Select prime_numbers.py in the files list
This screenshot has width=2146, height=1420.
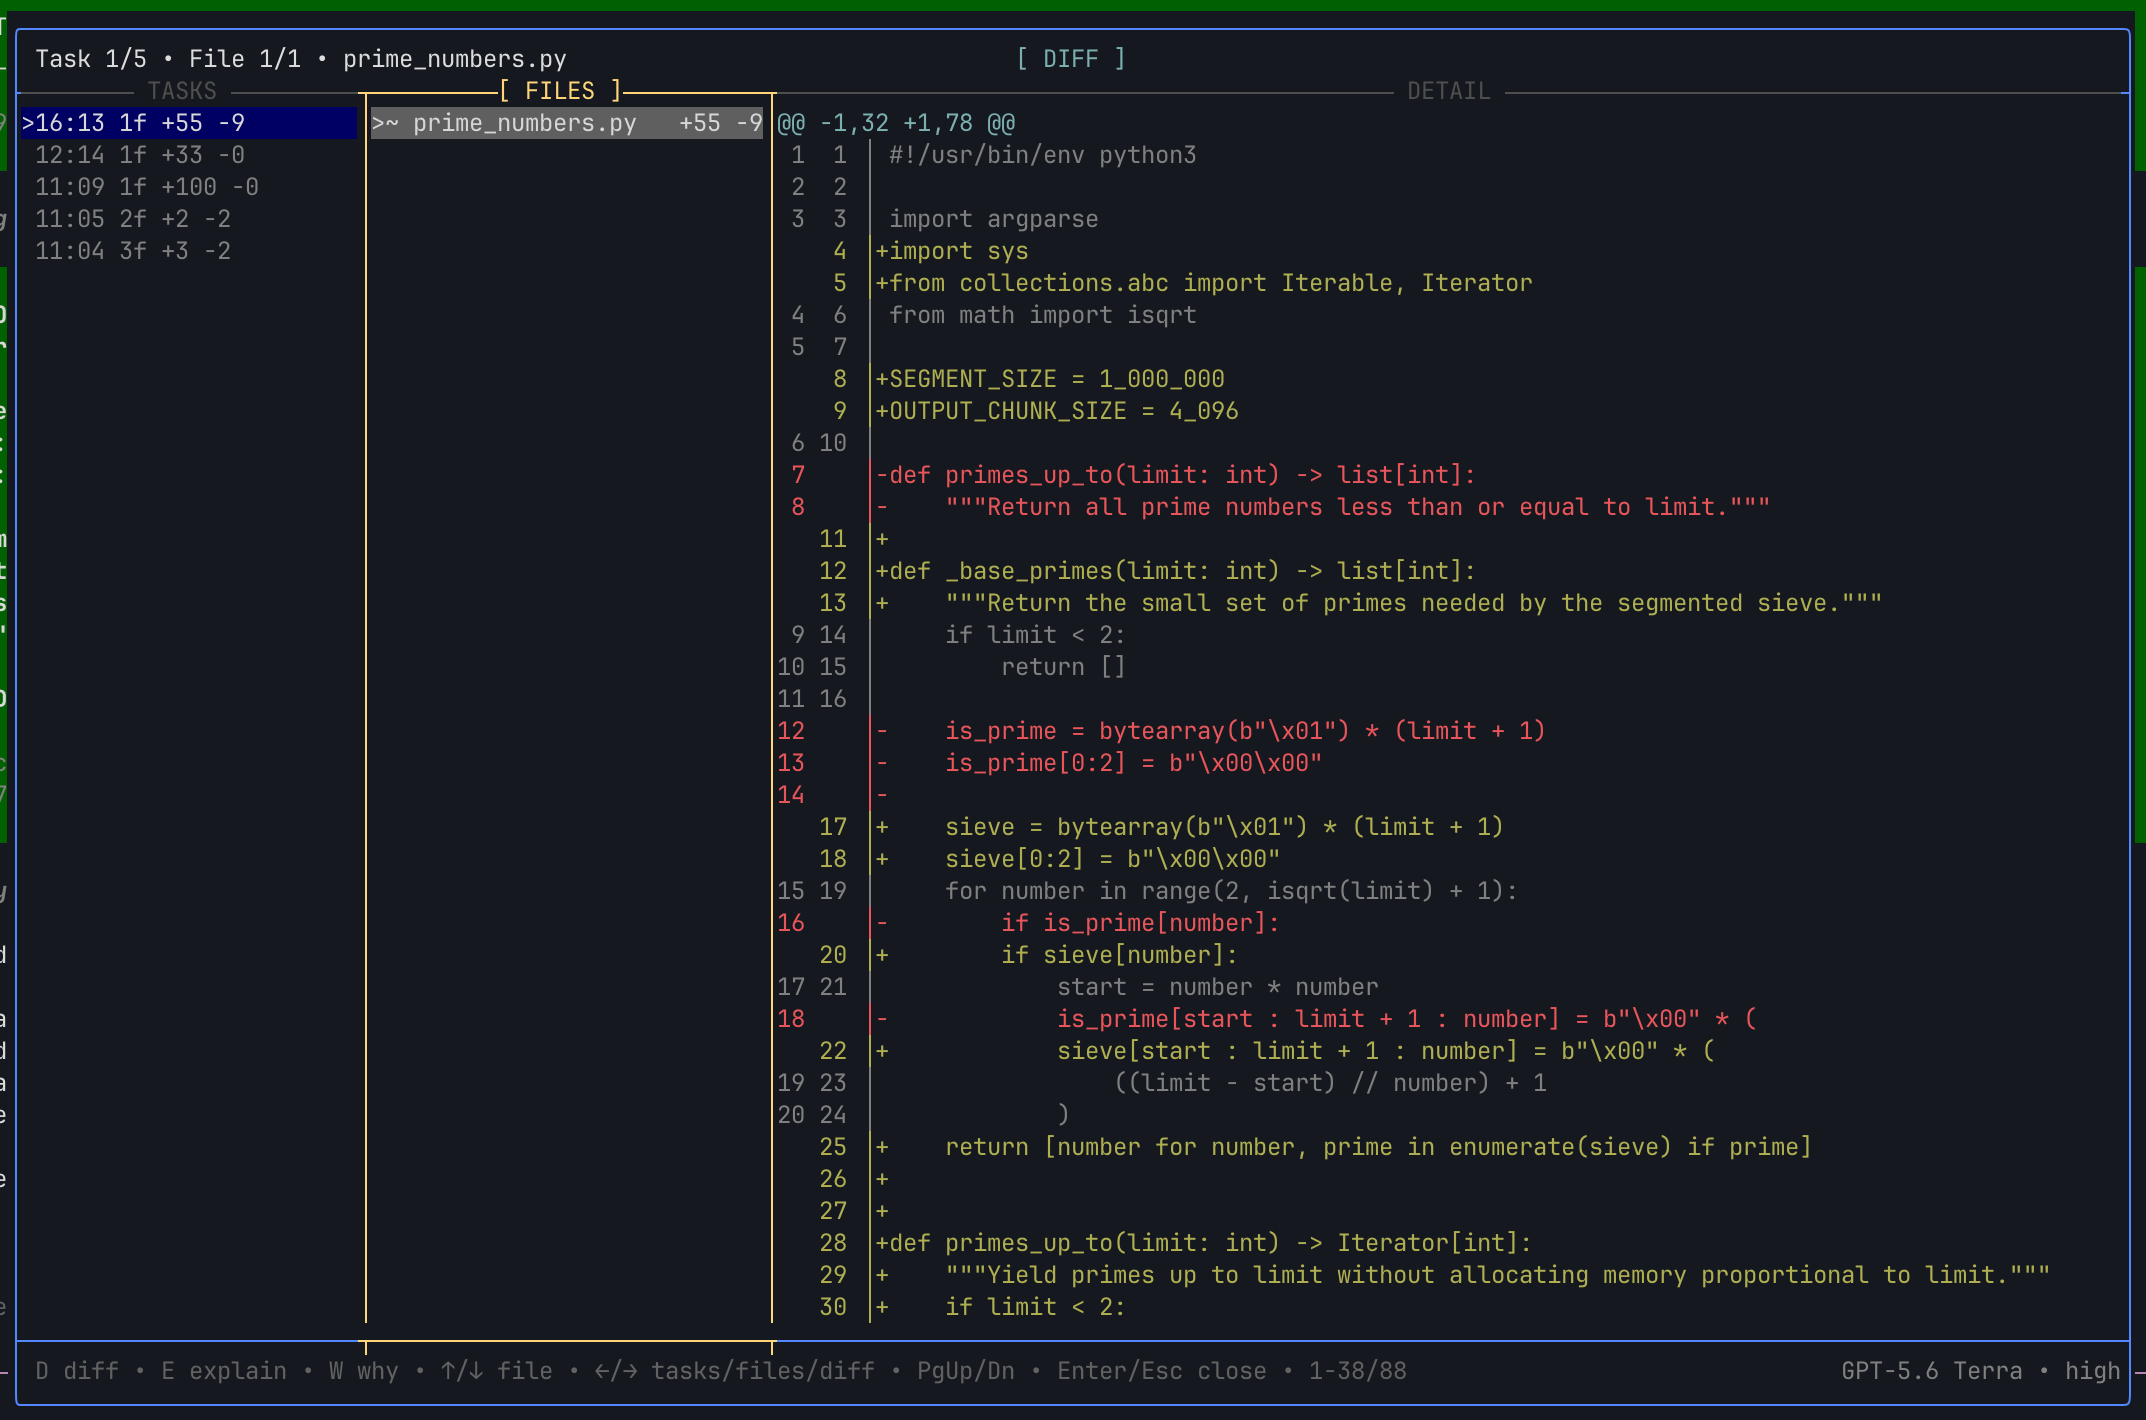567,123
